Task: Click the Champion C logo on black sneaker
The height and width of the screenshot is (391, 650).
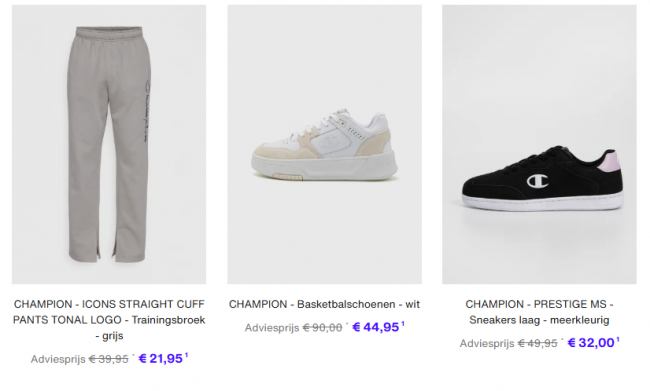Action: (537, 181)
